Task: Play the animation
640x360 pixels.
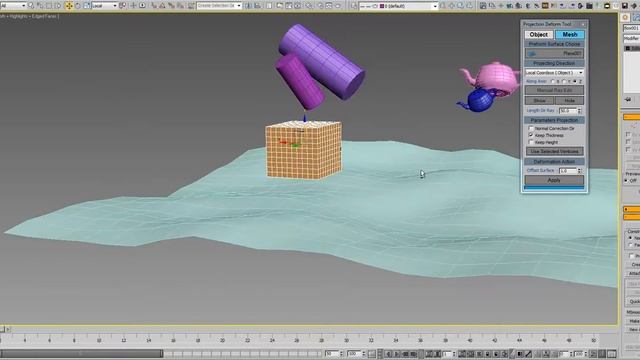Action: click(396, 354)
